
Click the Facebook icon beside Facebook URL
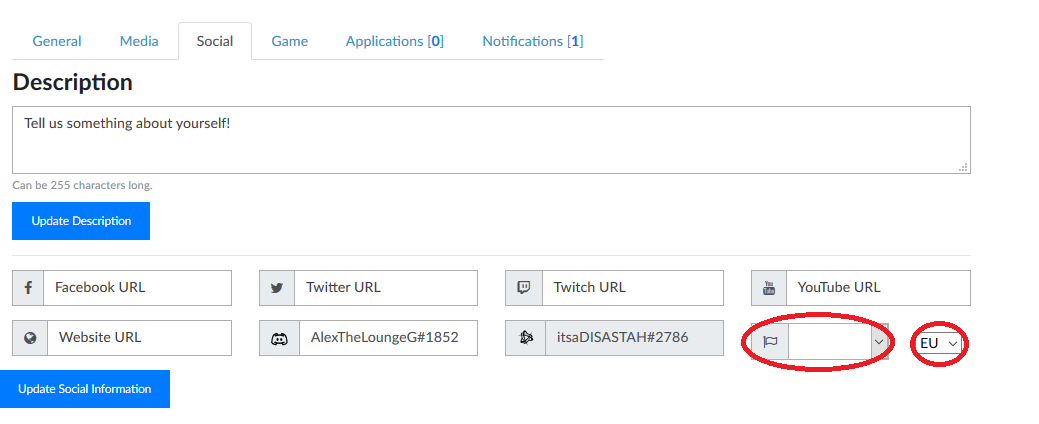click(x=28, y=288)
